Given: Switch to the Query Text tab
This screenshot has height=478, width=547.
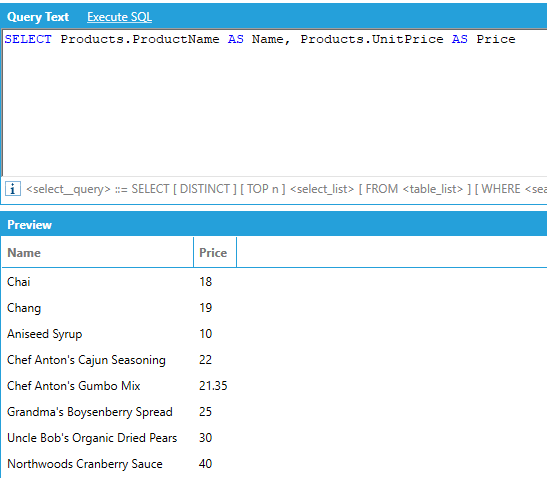Looking at the screenshot, I should click(38, 17).
